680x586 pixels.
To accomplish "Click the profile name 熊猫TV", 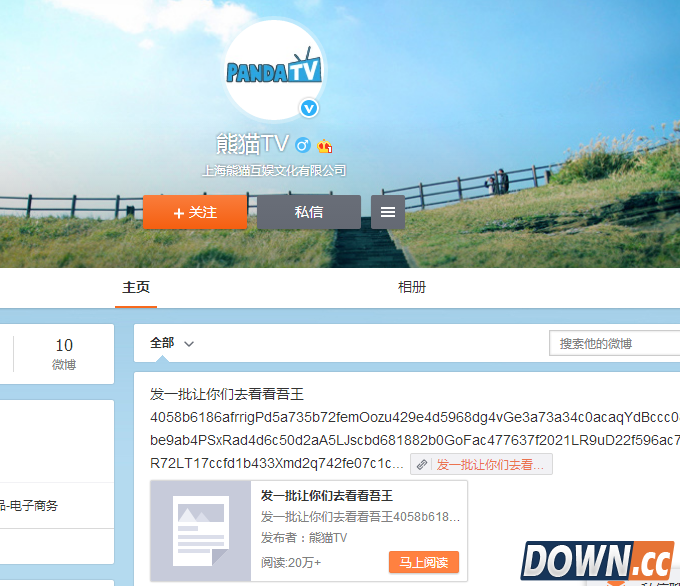I will coord(252,144).
